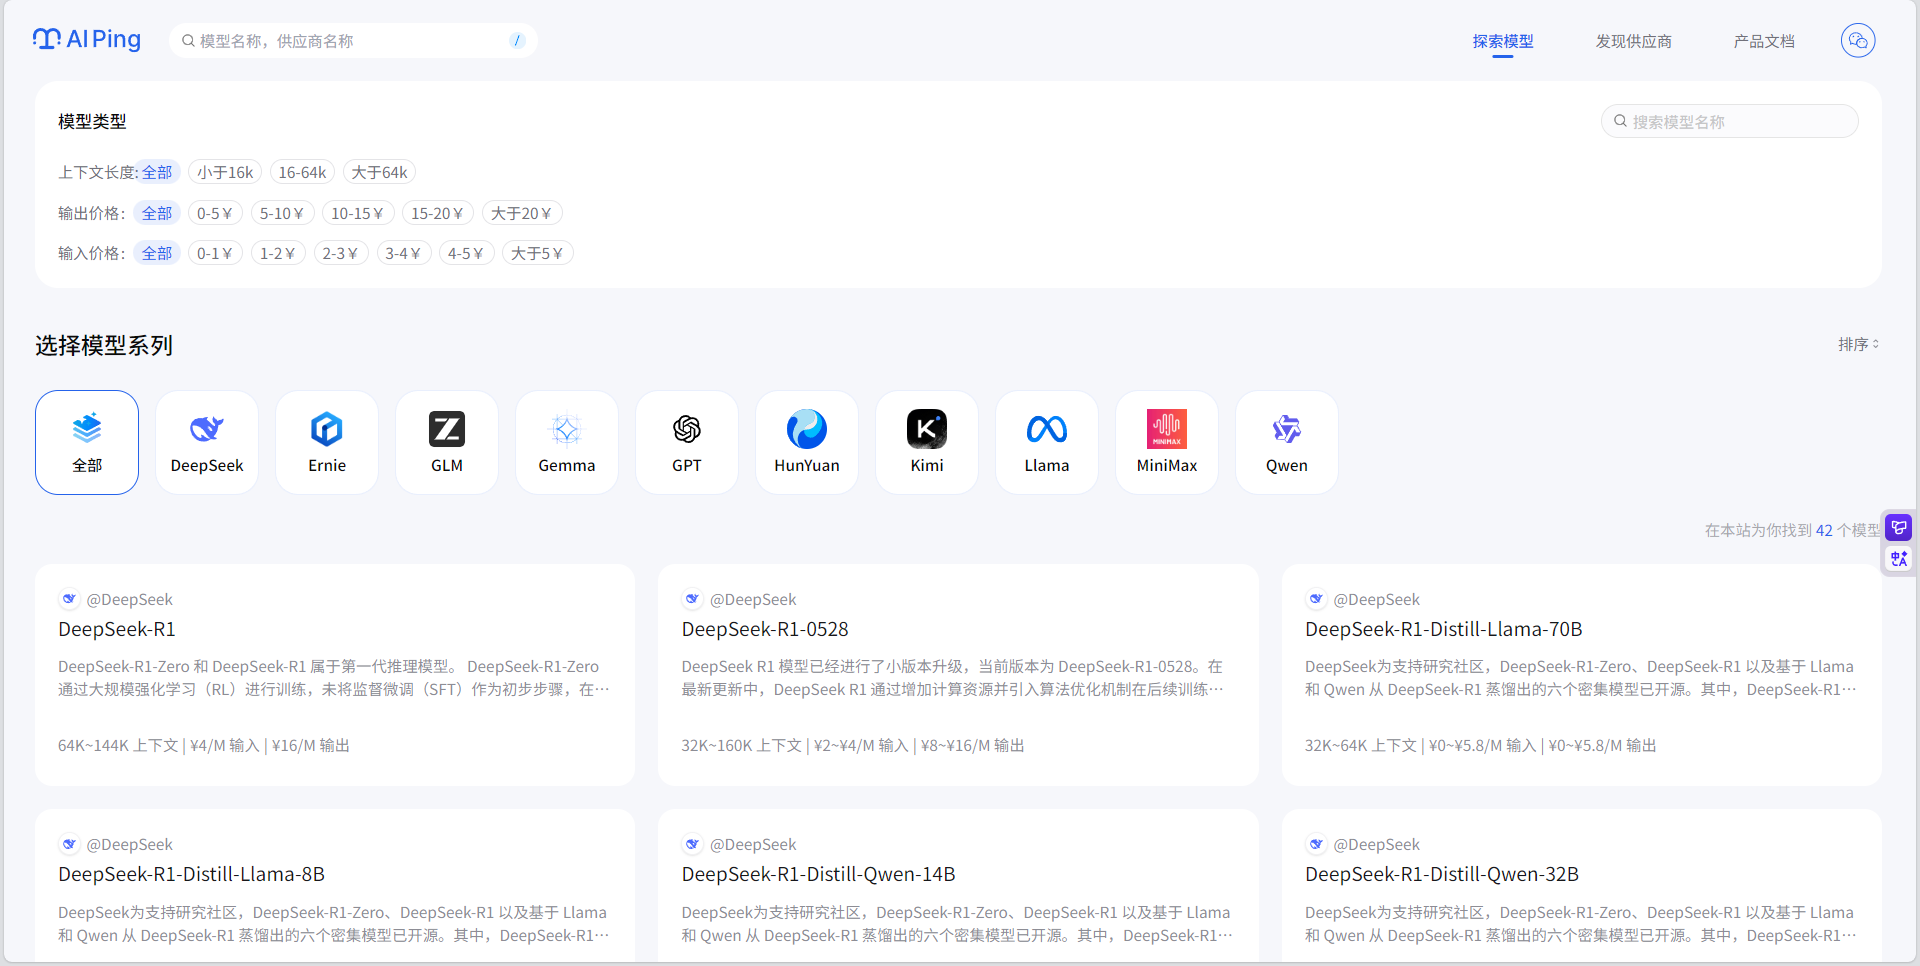Filter output price 5-10¥
The height and width of the screenshot is (966, 1920).
pos(282,213)
